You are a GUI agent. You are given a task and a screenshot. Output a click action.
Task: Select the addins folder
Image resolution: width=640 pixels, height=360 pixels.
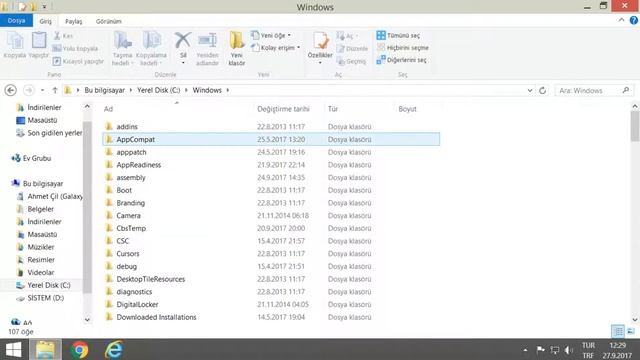tap(271, 127)
